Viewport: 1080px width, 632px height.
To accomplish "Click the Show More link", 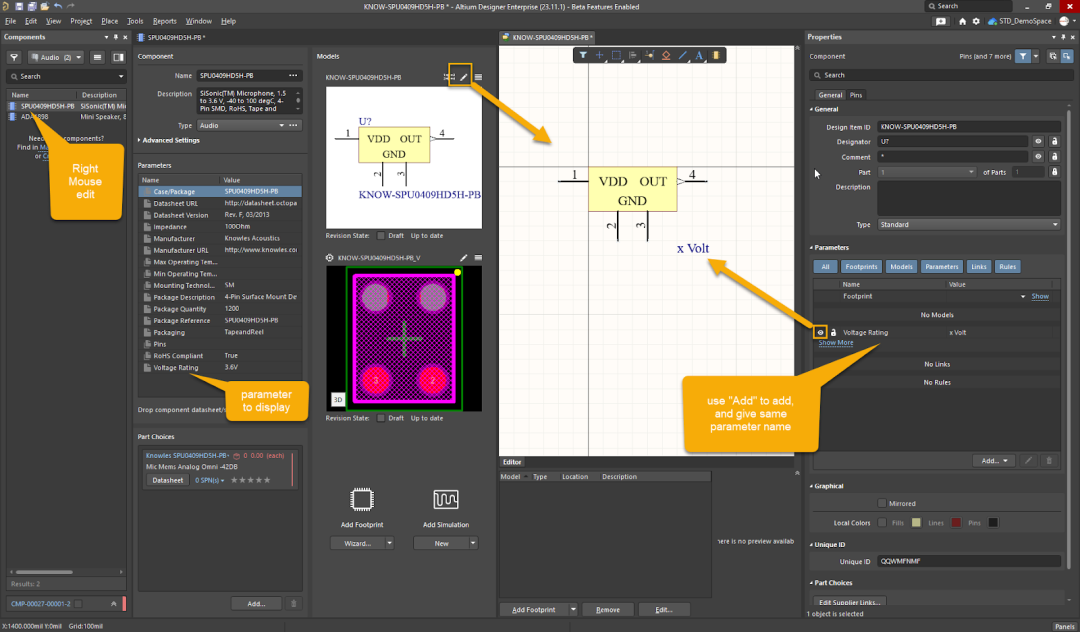I will pos(835,343).
